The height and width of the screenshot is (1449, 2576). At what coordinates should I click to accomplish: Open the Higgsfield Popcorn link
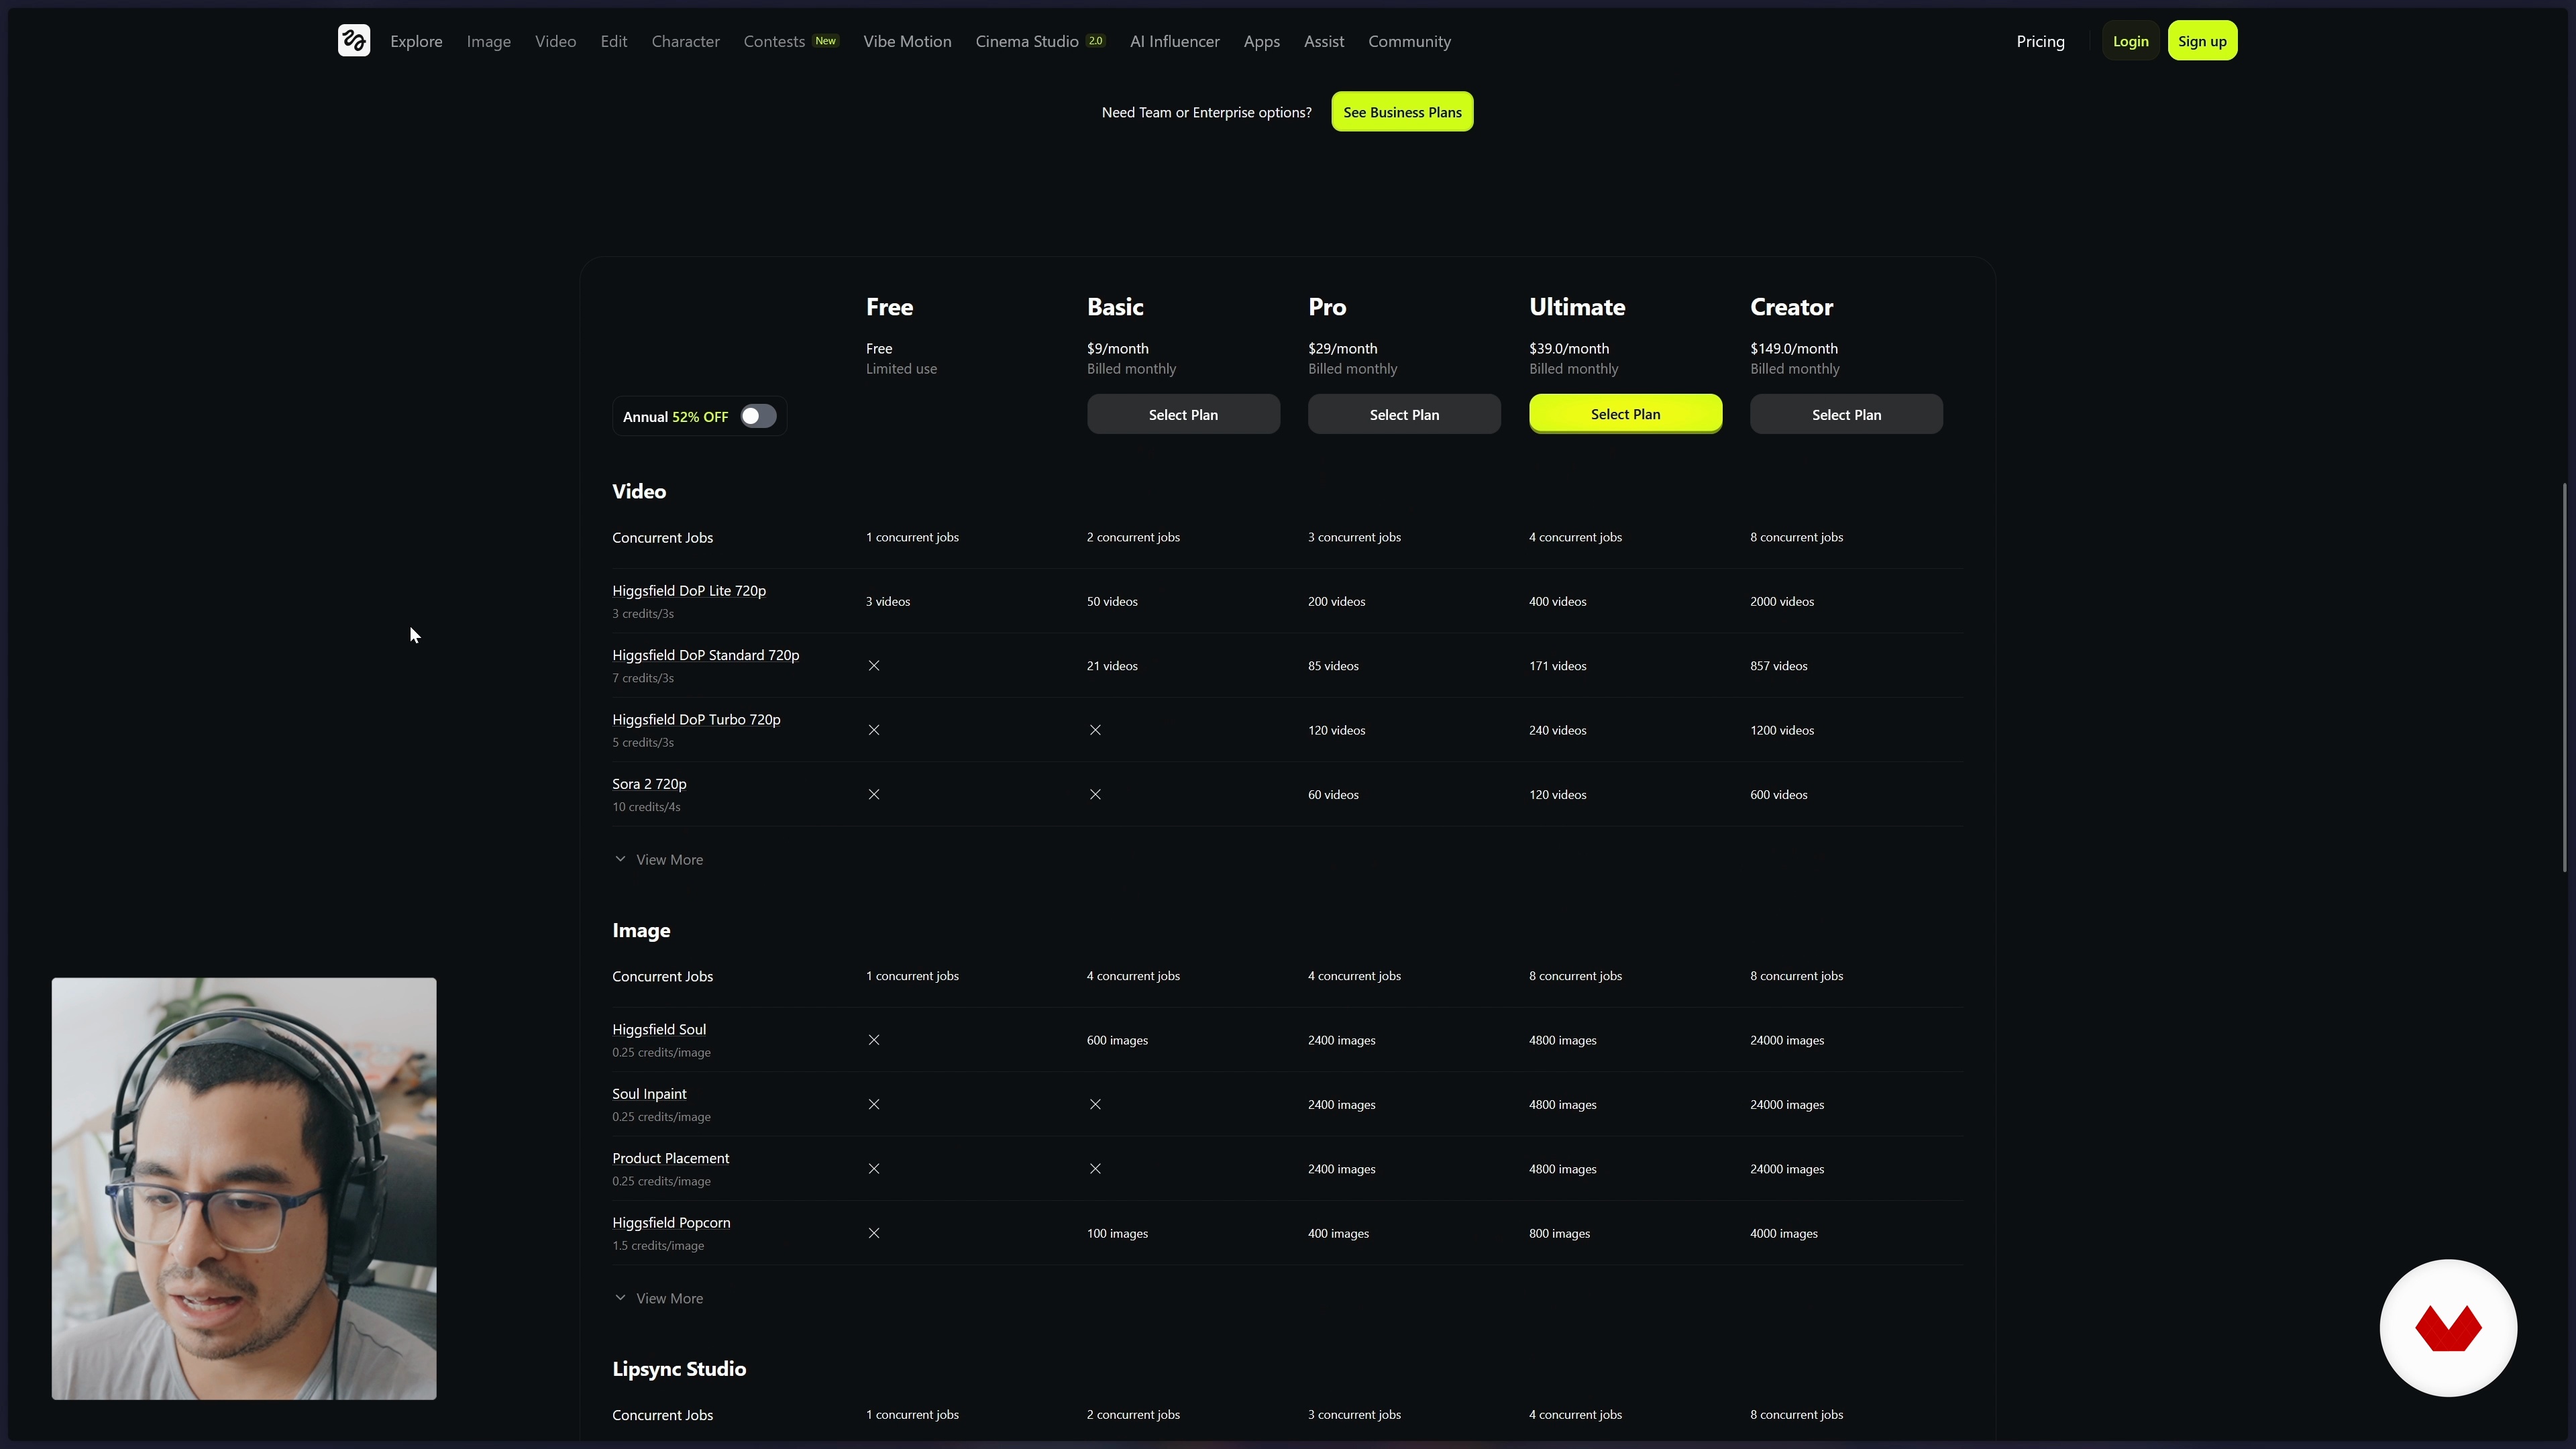pos(672,1223)
